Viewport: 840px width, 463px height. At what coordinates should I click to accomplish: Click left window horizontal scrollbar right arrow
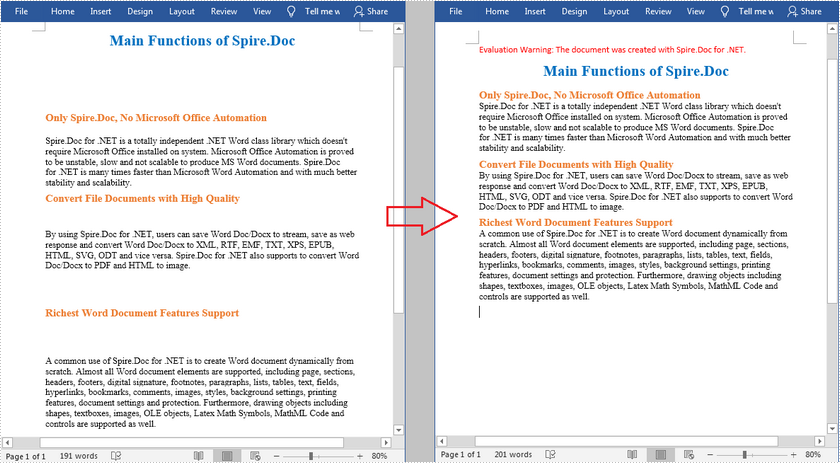tap(385, 442)
